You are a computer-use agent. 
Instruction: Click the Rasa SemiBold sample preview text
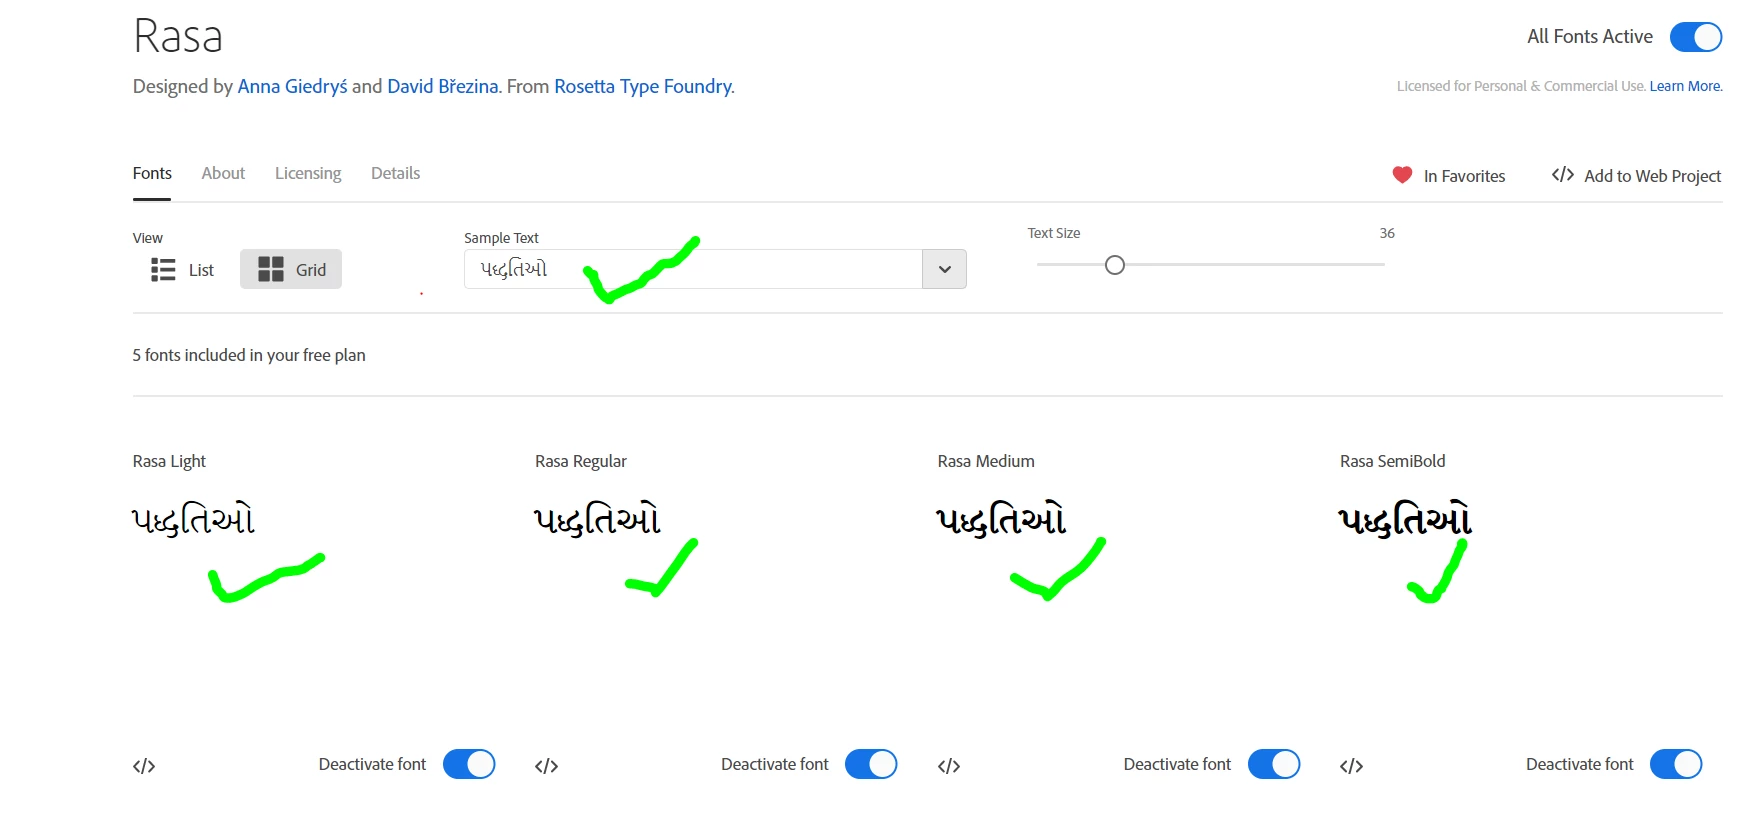tap(1405, 519)
